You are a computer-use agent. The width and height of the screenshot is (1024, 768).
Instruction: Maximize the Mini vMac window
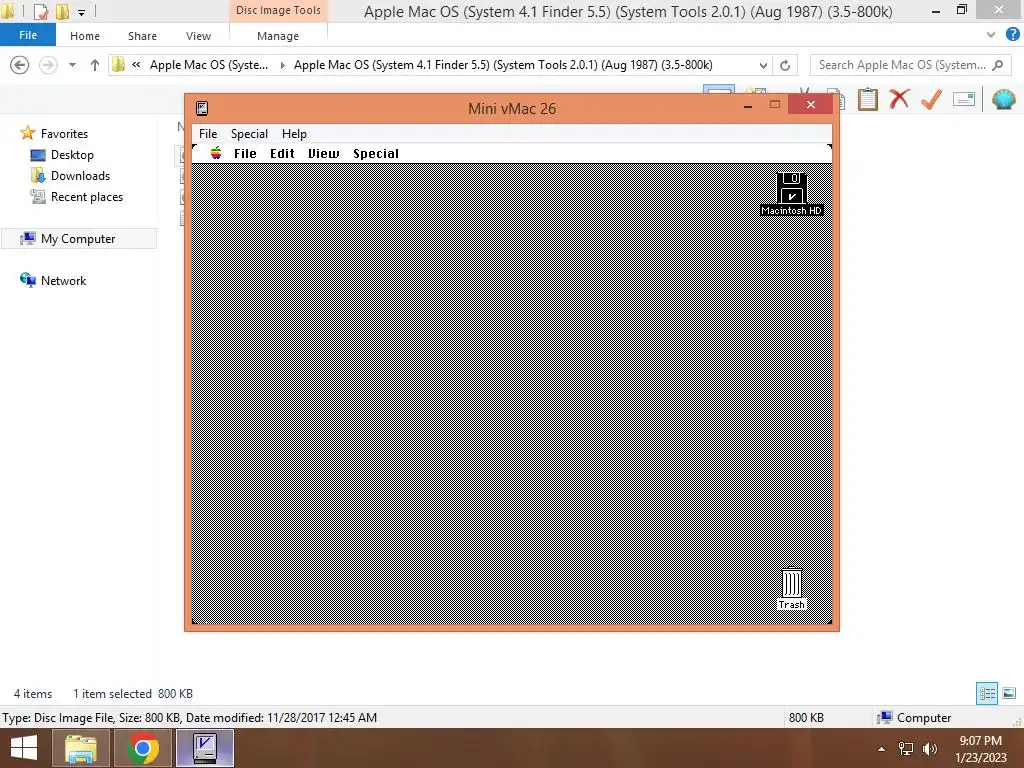[x=775, y=104]
